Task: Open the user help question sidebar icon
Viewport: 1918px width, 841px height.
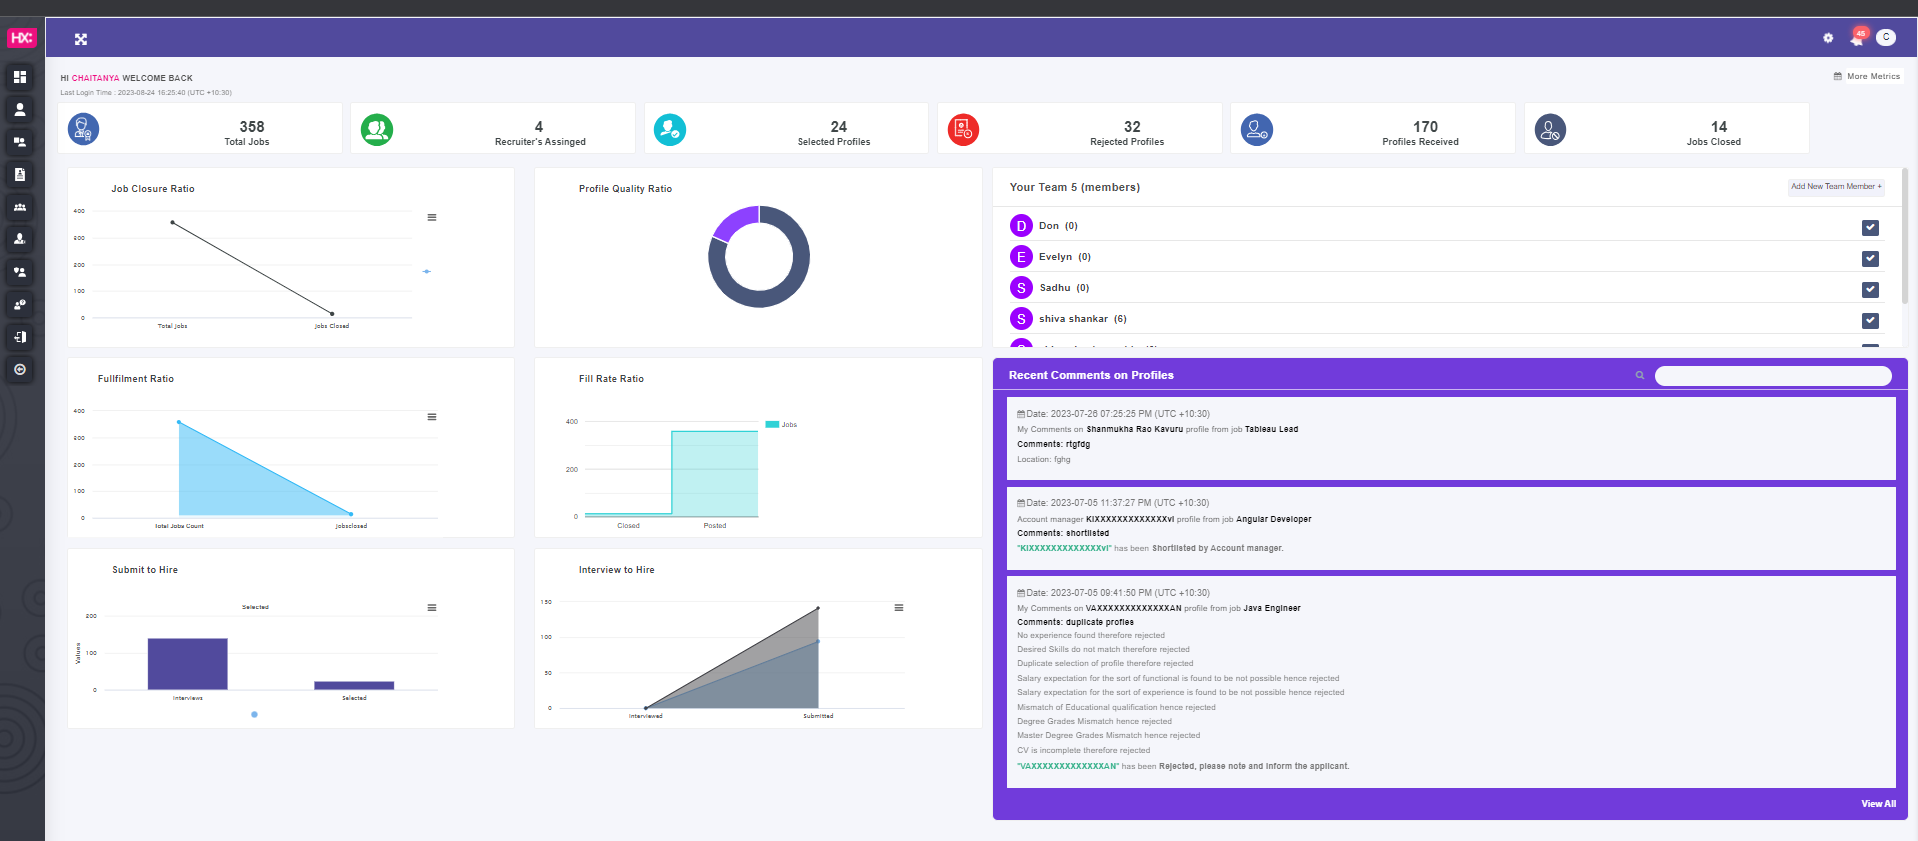Action: click(19, 304)
